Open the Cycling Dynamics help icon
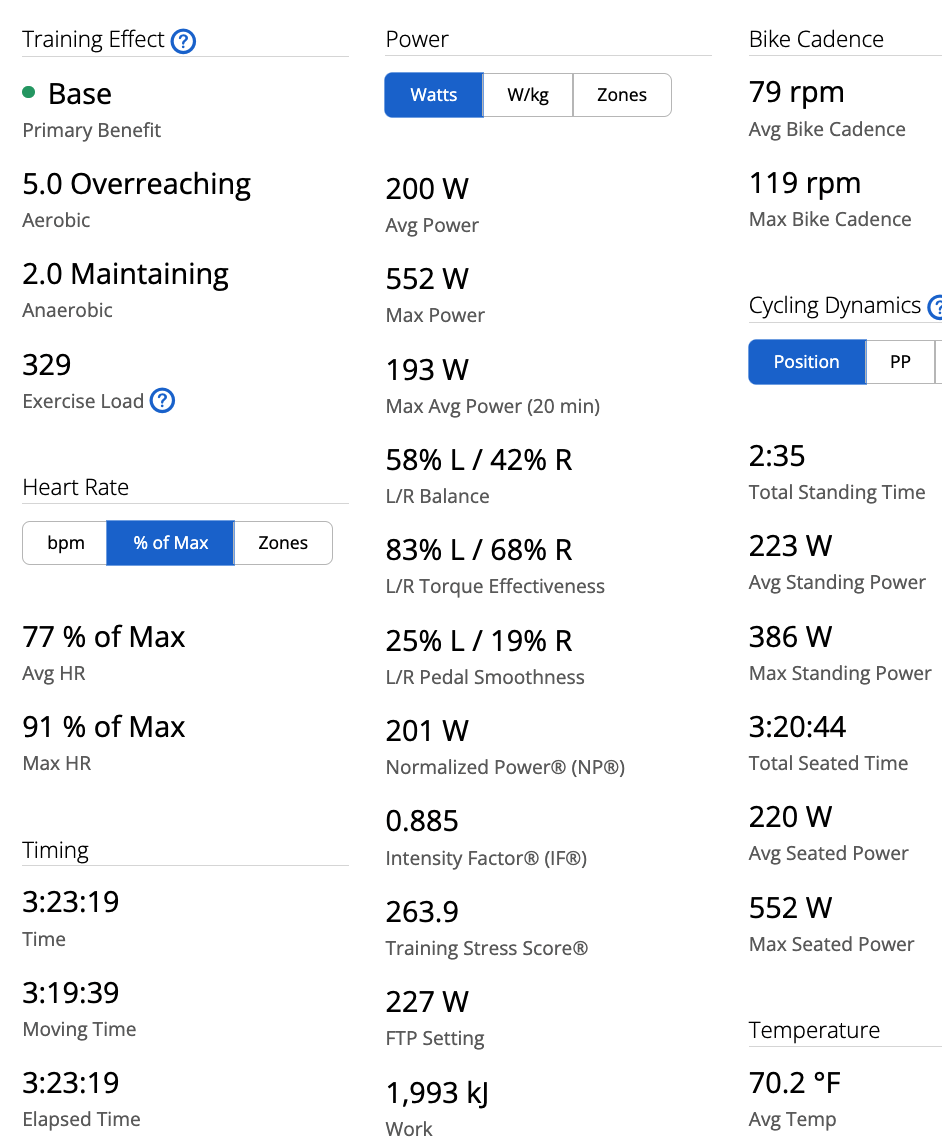Image resolution: width=942 pixels, height=1148 pixels. (x=936, y=307)
